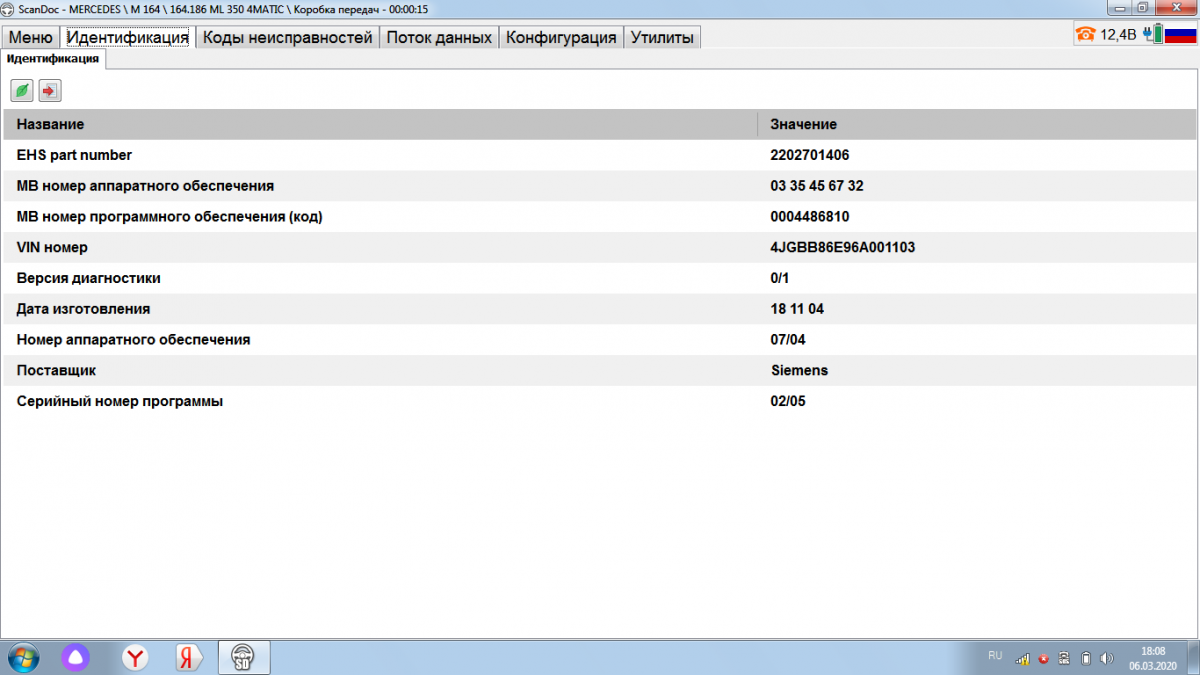Maximize or restore the ScanDoc window
Screen dimensions: 1200x675
(1143, 8)
